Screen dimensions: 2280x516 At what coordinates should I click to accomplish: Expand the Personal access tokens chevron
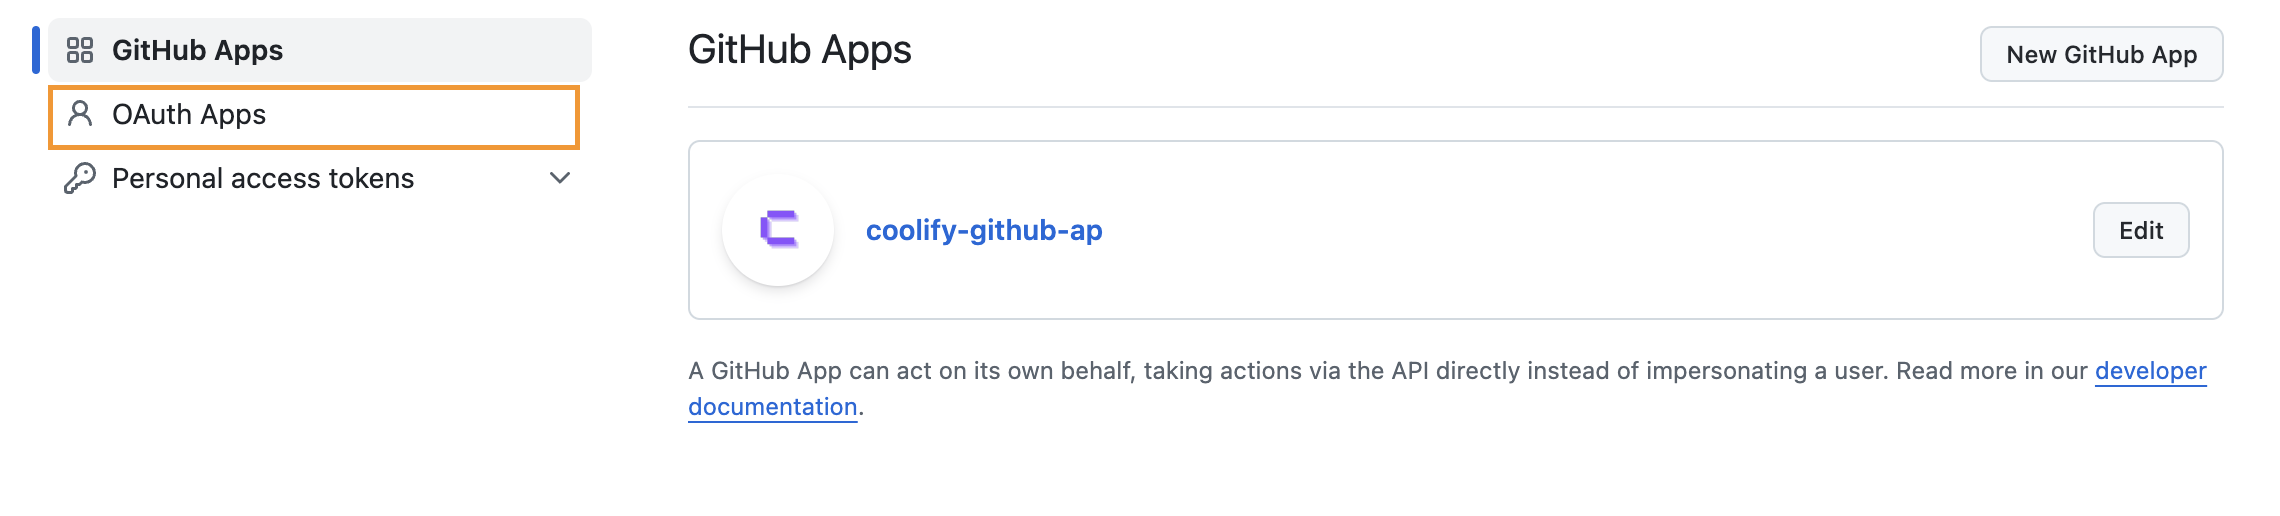[560, 178]
